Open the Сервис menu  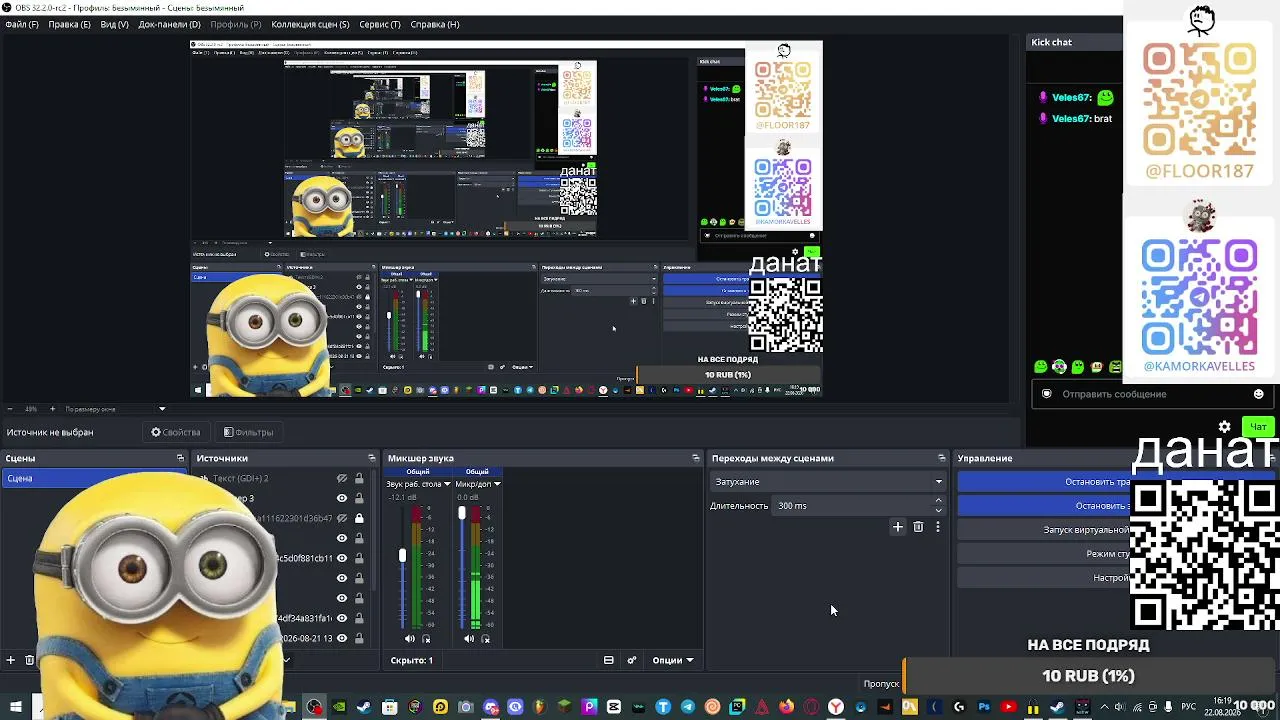point(379,24)
